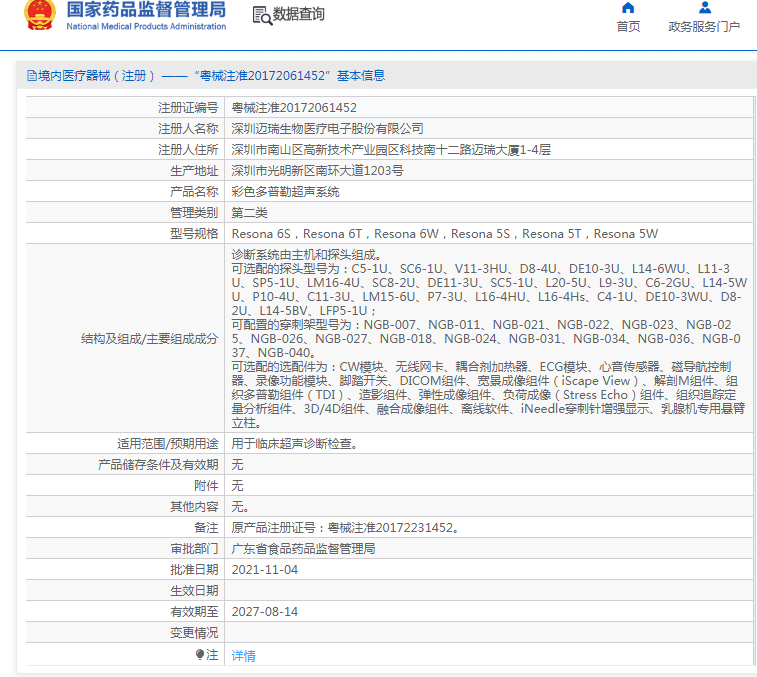Click 数据查询 label
The height and width of the screenshot is (677, 757).
pos(299,14)
